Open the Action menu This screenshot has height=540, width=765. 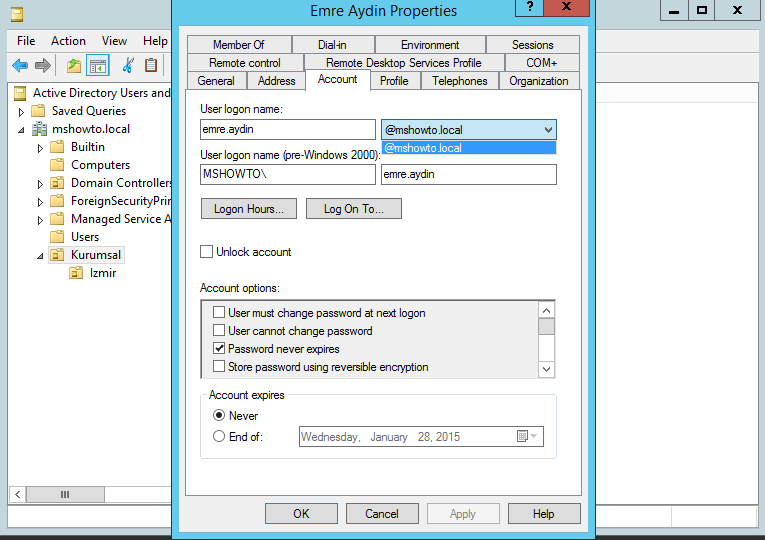click(68, 41)
